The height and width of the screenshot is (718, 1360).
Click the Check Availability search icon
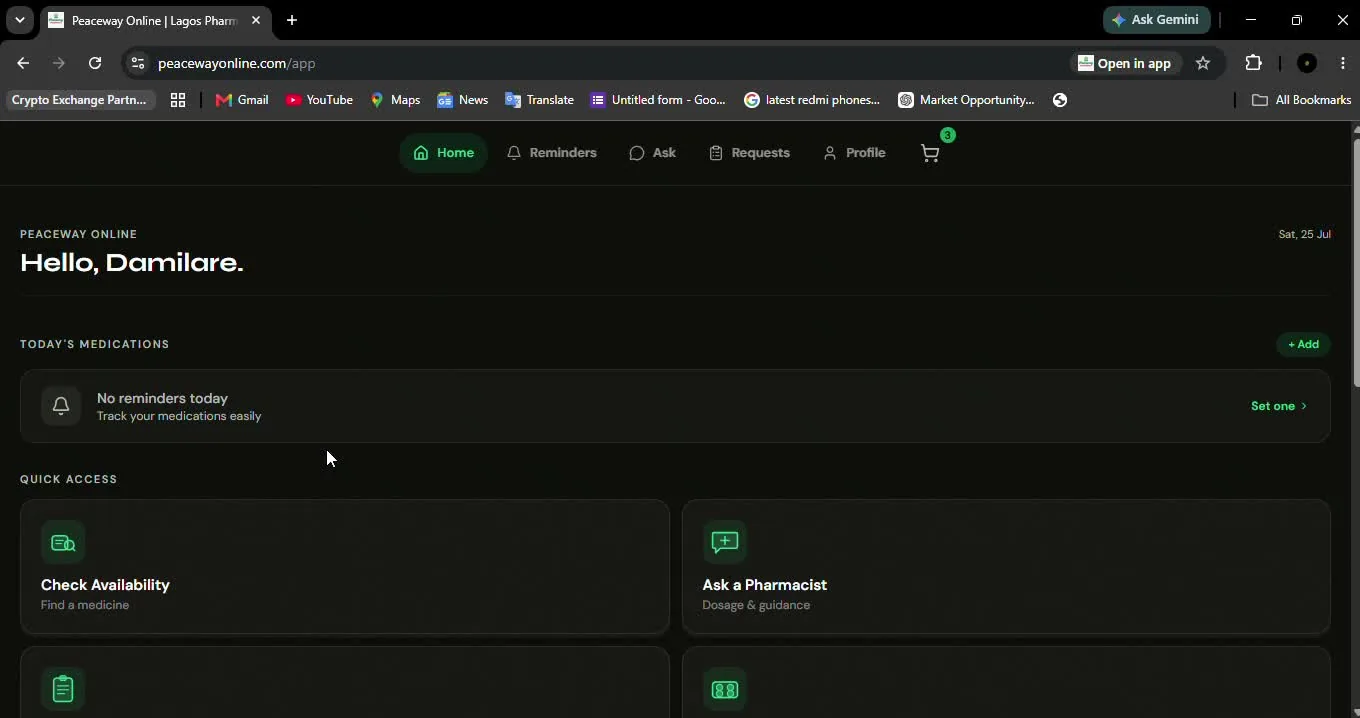pyautogui.click(x=63, y=542)
